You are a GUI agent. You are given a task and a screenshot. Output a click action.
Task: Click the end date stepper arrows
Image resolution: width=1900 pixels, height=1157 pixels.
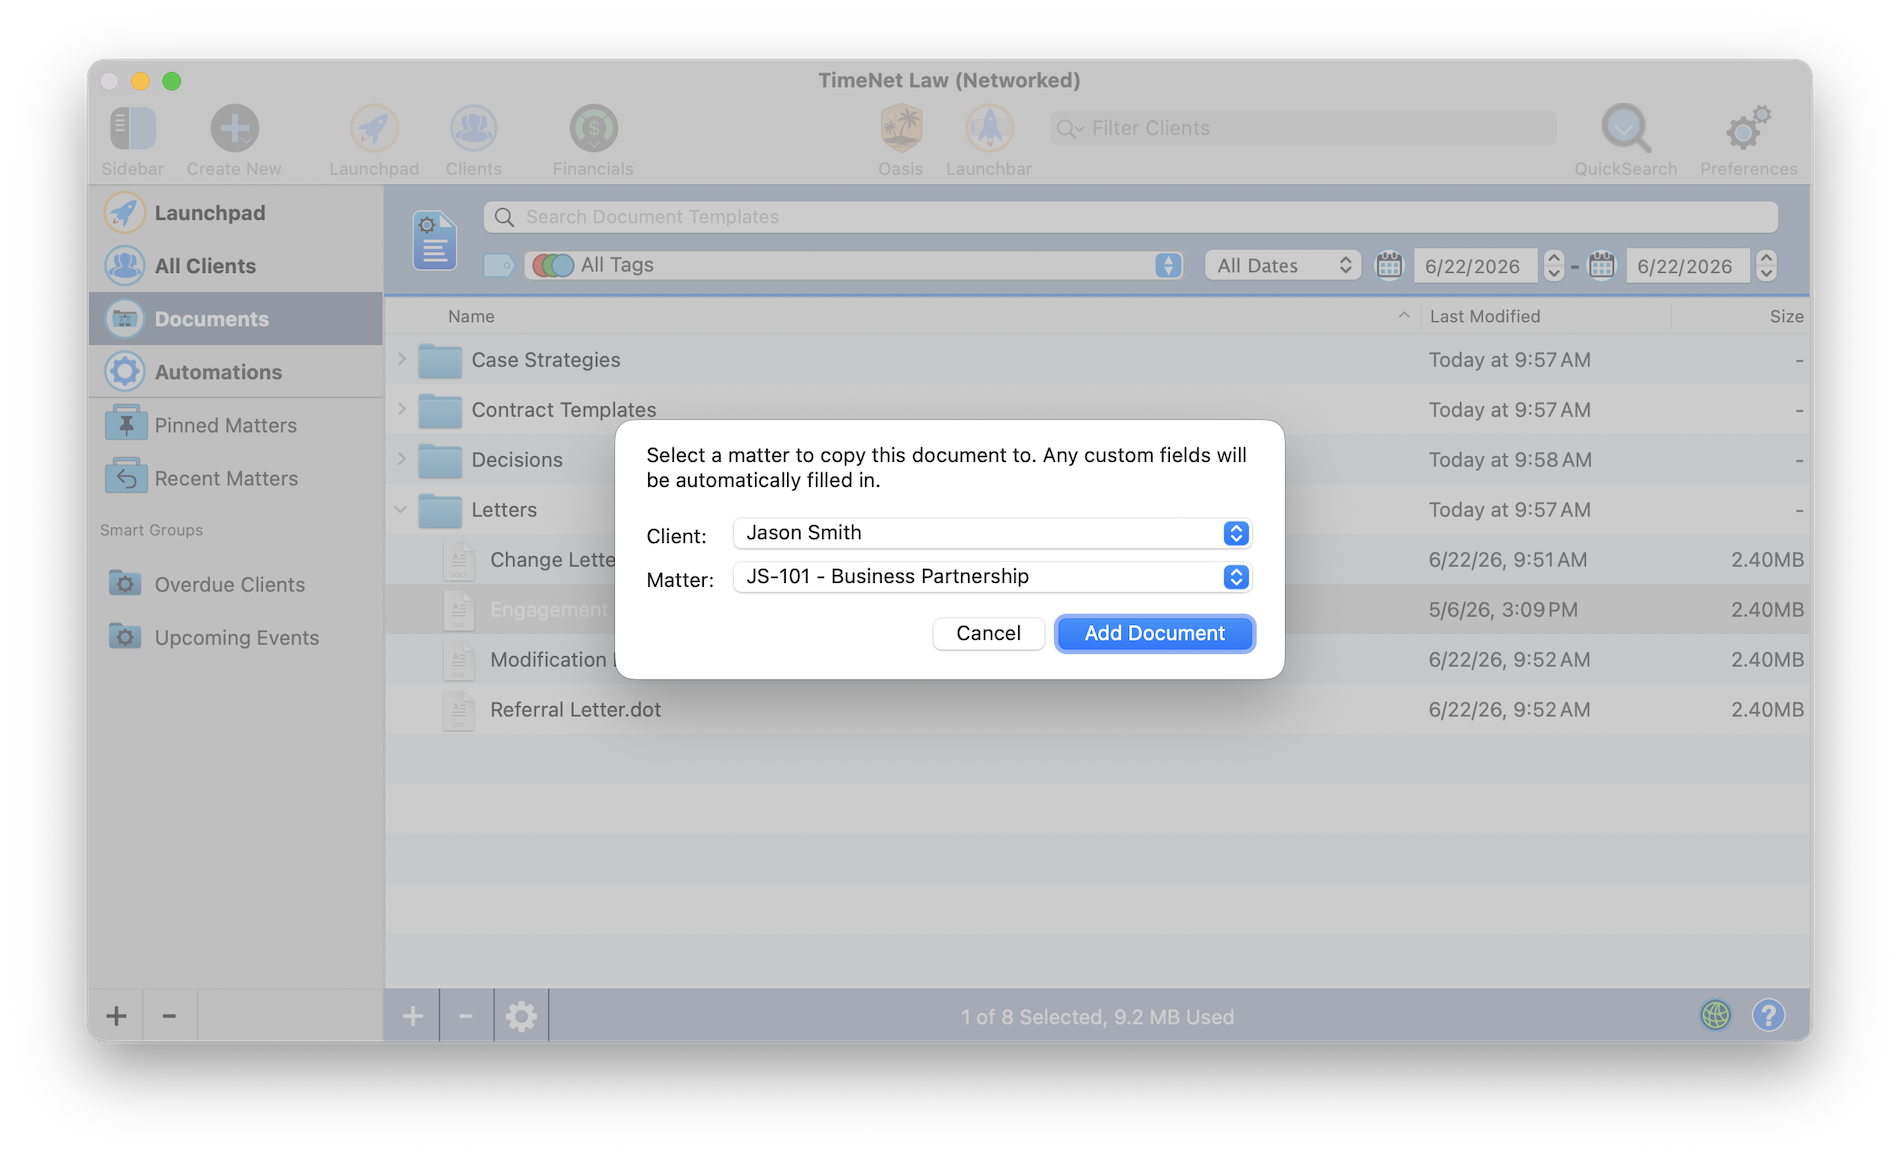1766,266
